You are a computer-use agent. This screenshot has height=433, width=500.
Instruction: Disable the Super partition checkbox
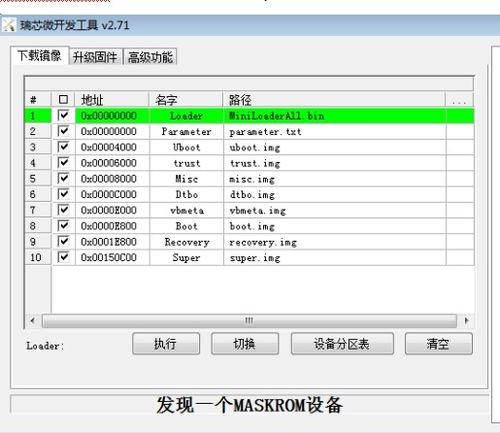[63, 257]
